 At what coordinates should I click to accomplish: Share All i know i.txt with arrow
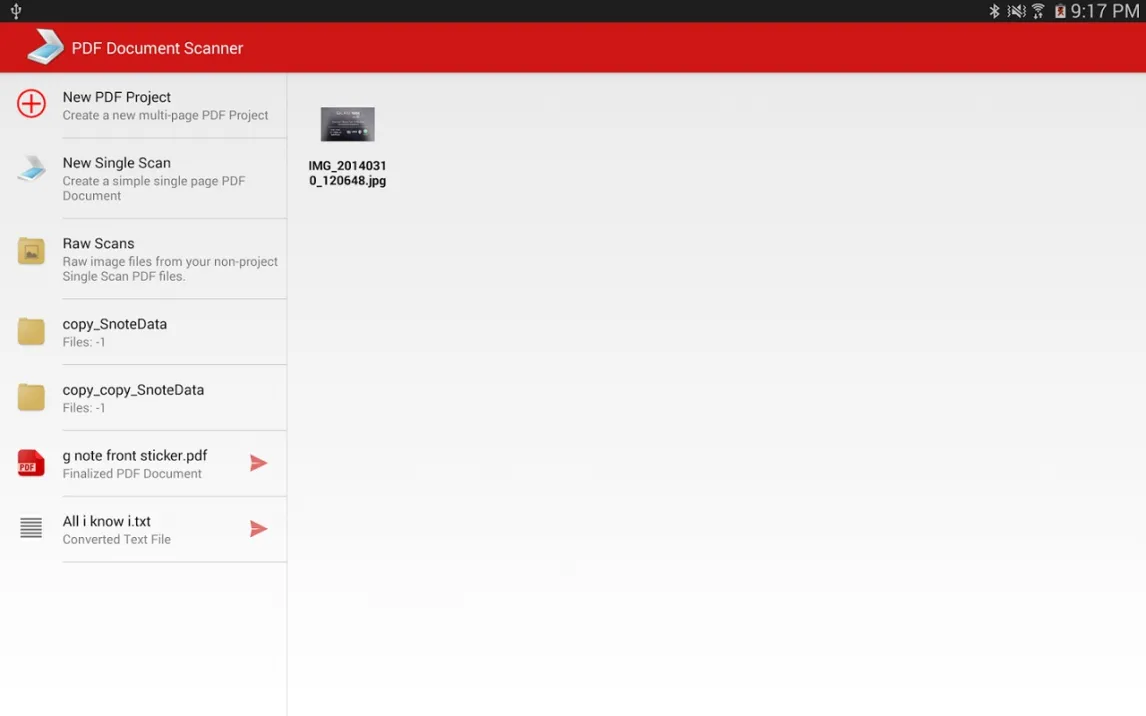click(x=258, y=529)
